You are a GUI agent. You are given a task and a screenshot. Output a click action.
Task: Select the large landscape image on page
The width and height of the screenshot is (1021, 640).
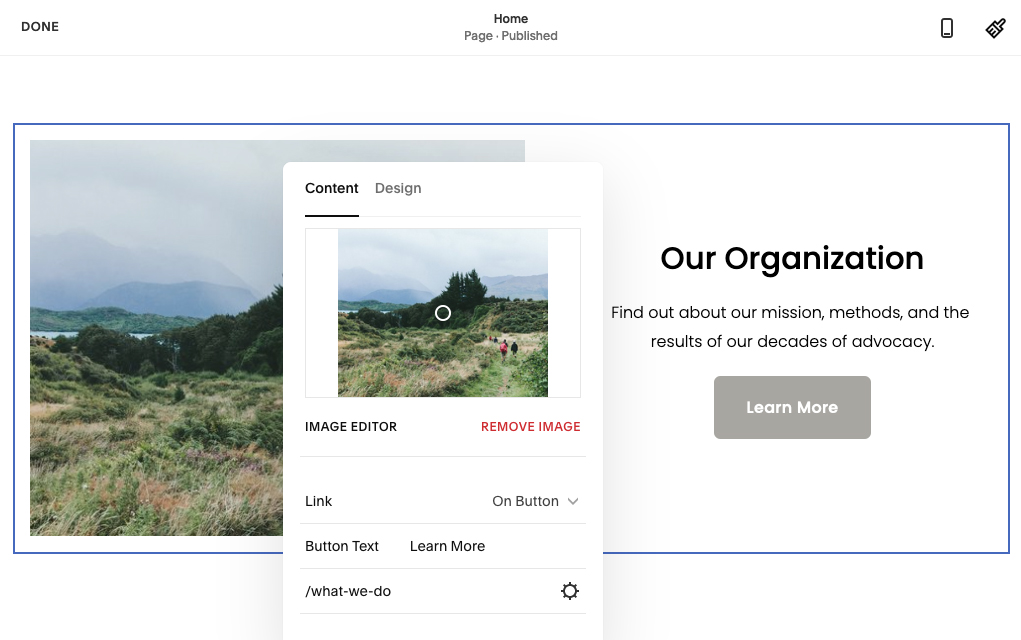(x=156, y=338)
